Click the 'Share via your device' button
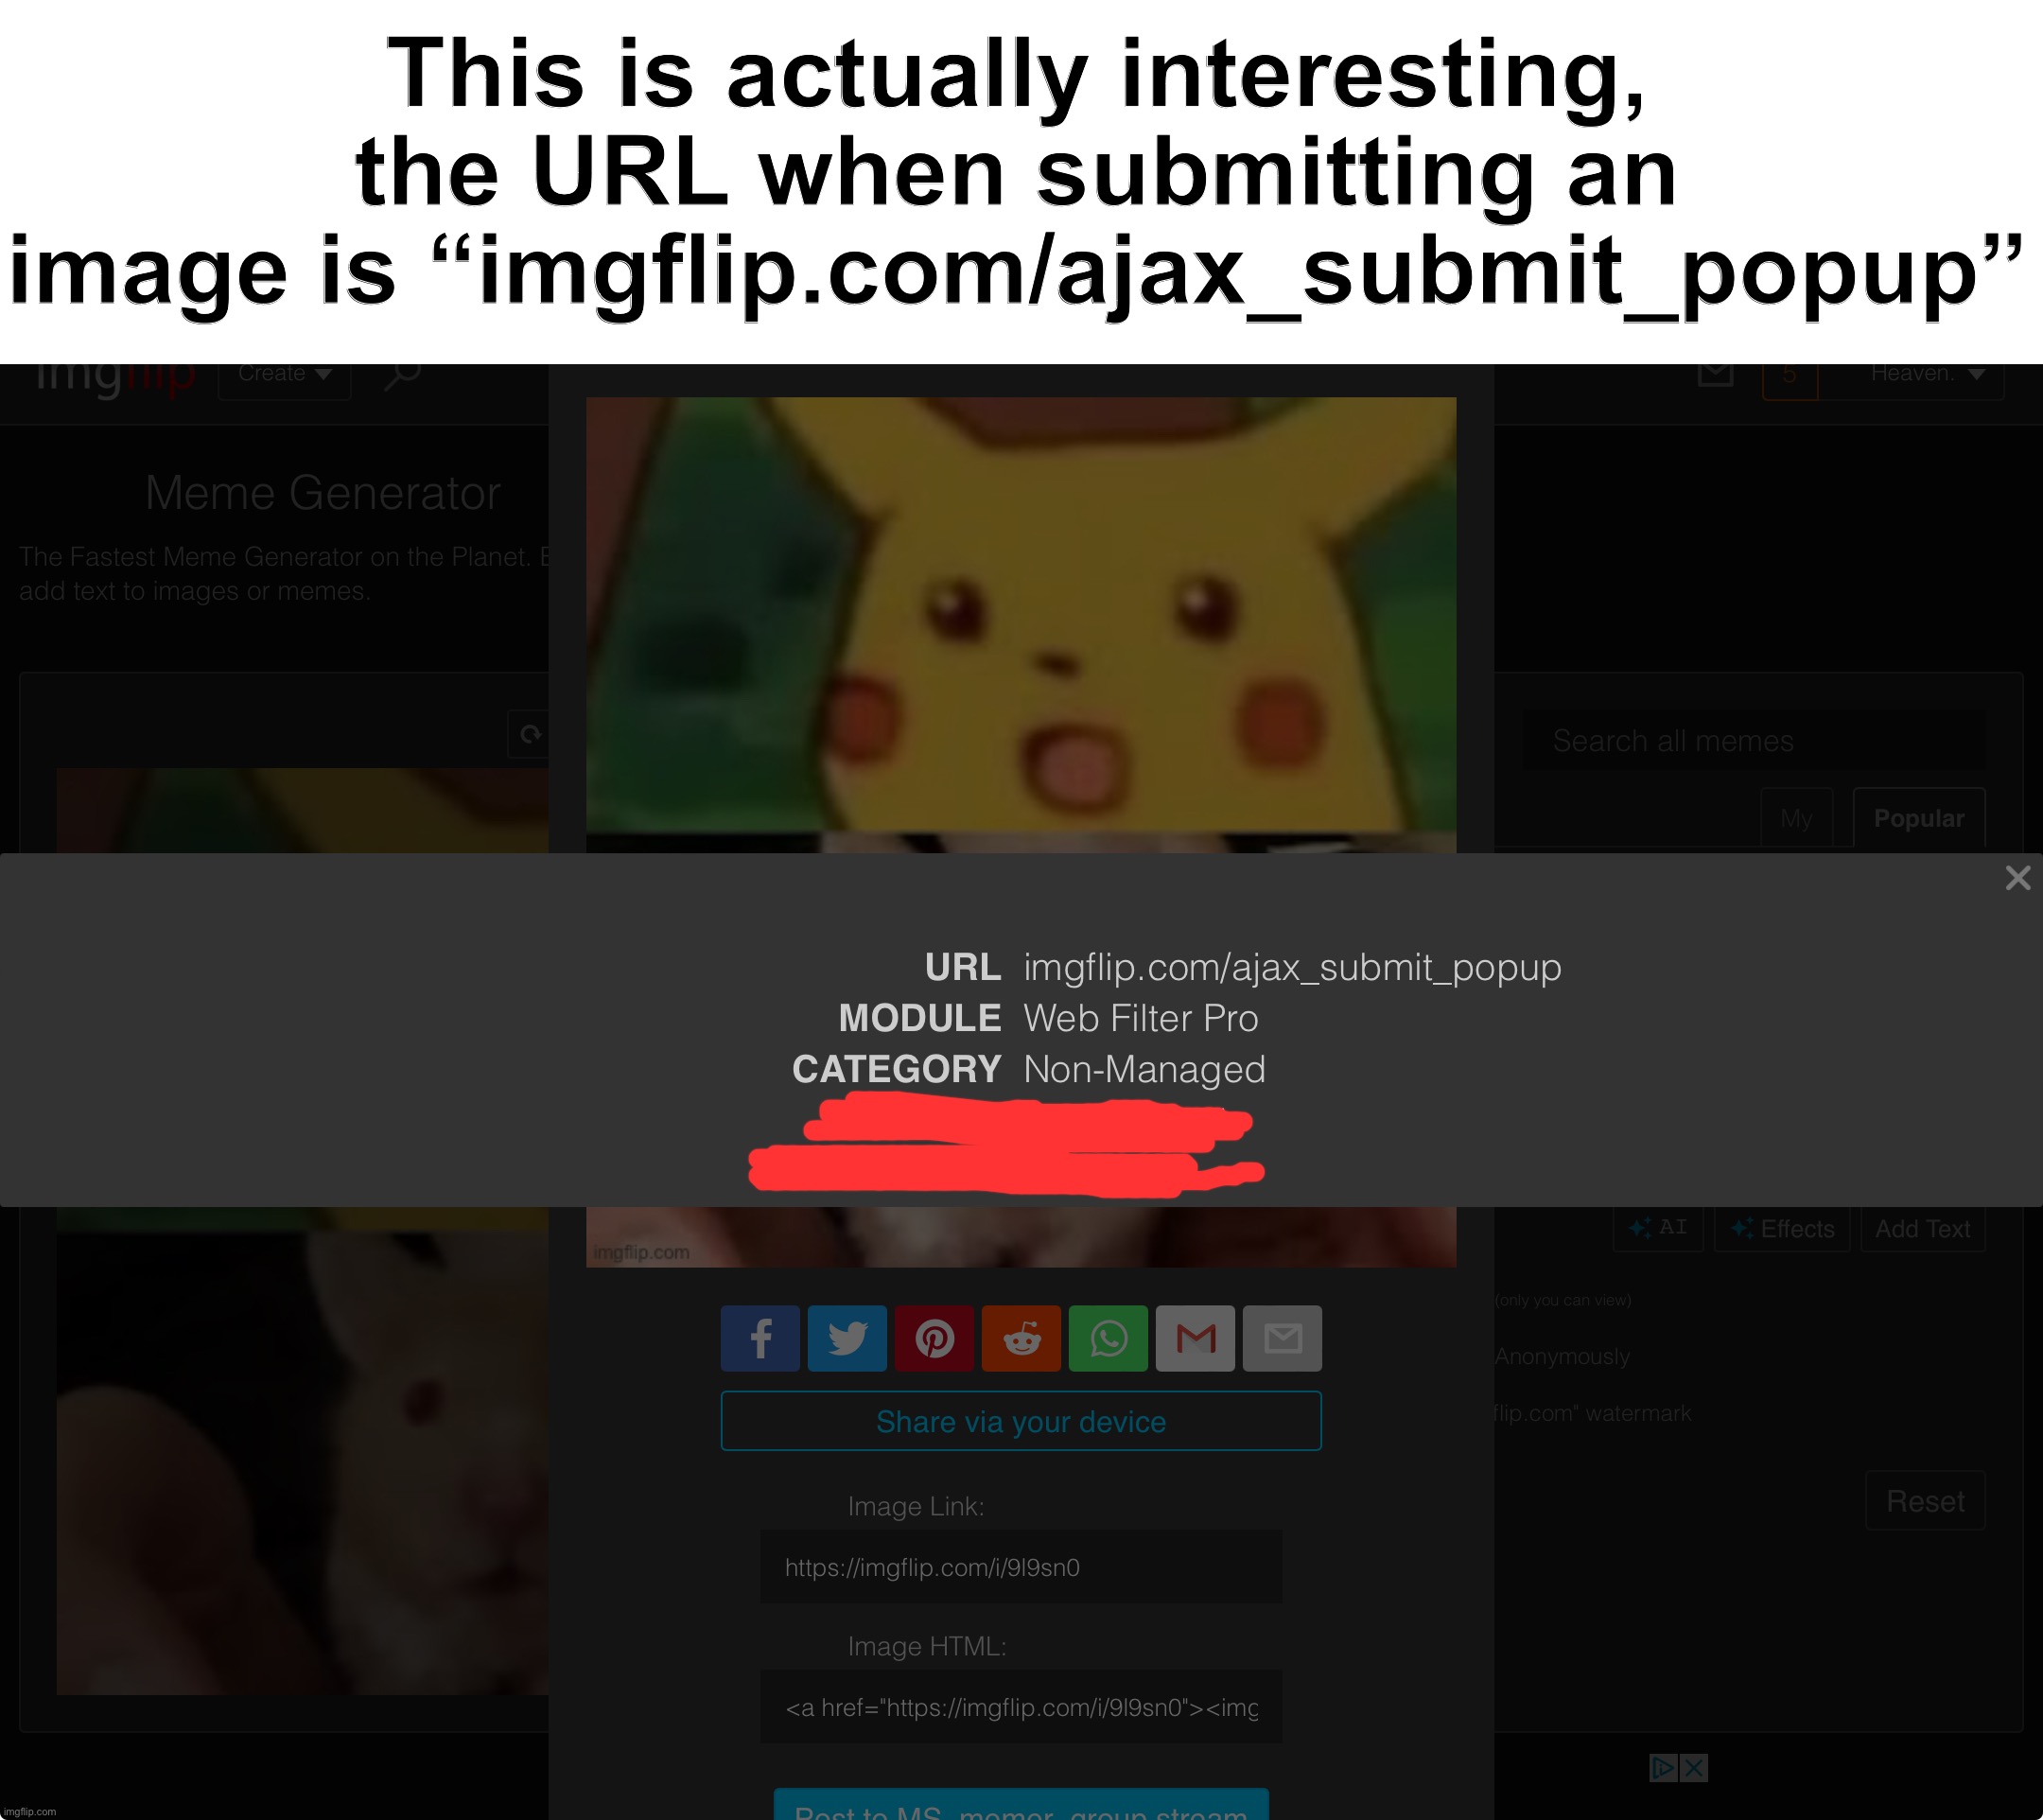2043x1820 pixels. point(1021,1420)
